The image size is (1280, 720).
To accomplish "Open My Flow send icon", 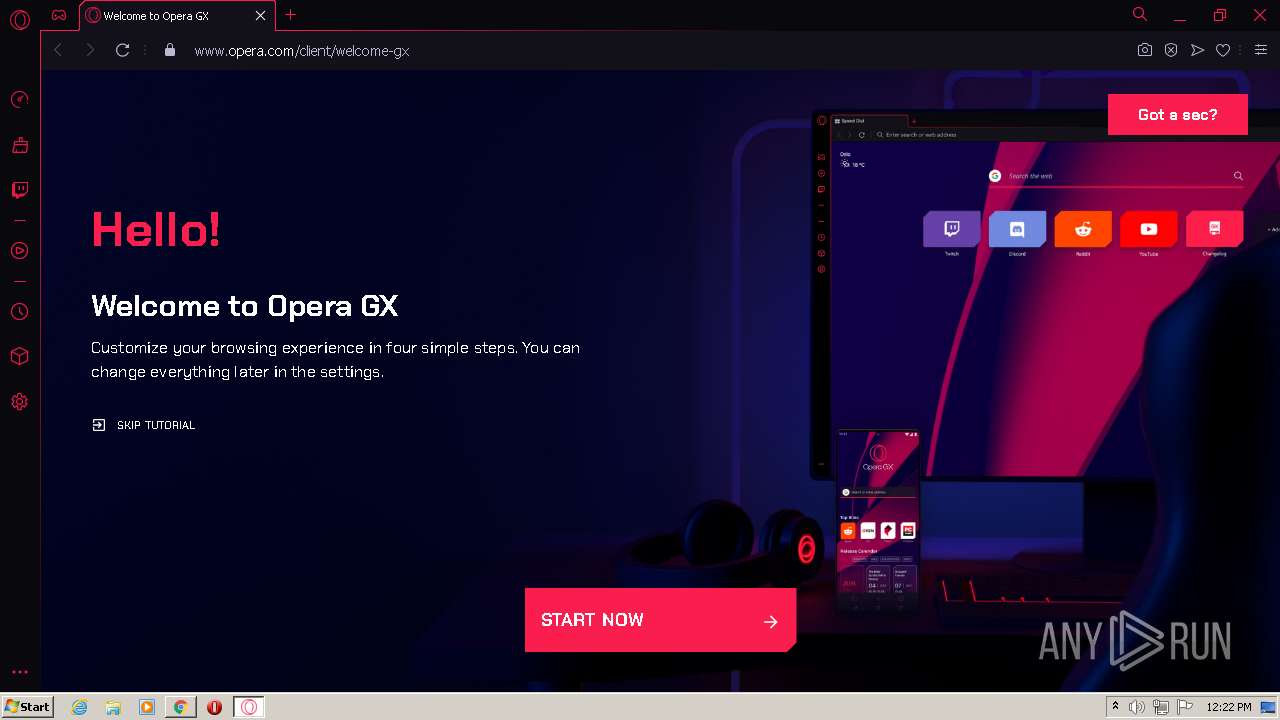I will click(x=1197, y=50).
